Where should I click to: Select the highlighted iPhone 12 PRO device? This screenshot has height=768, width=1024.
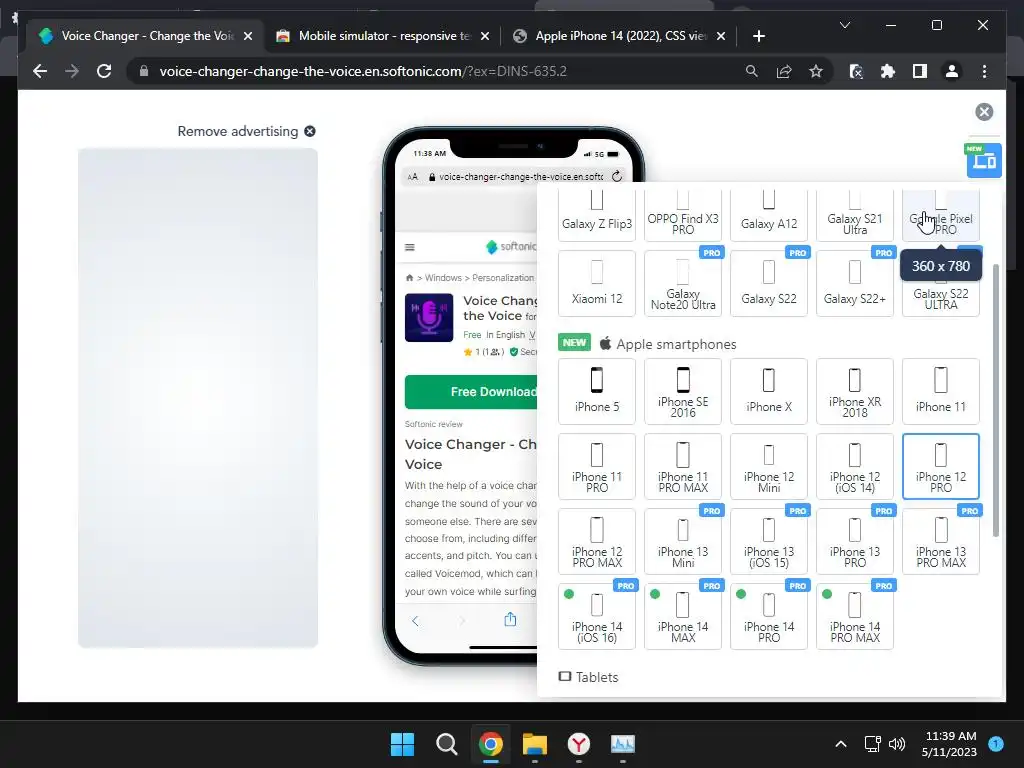pyautogui.click(x=940, y=466)
